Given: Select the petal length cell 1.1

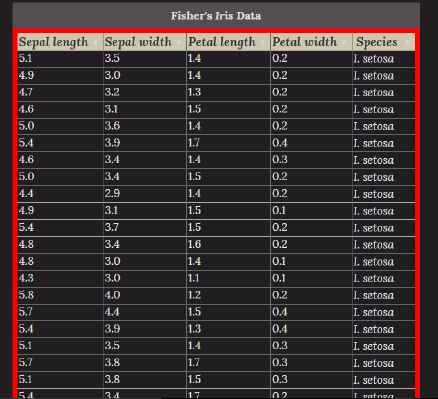Looking at the screenshot, I should click(228, 278).
